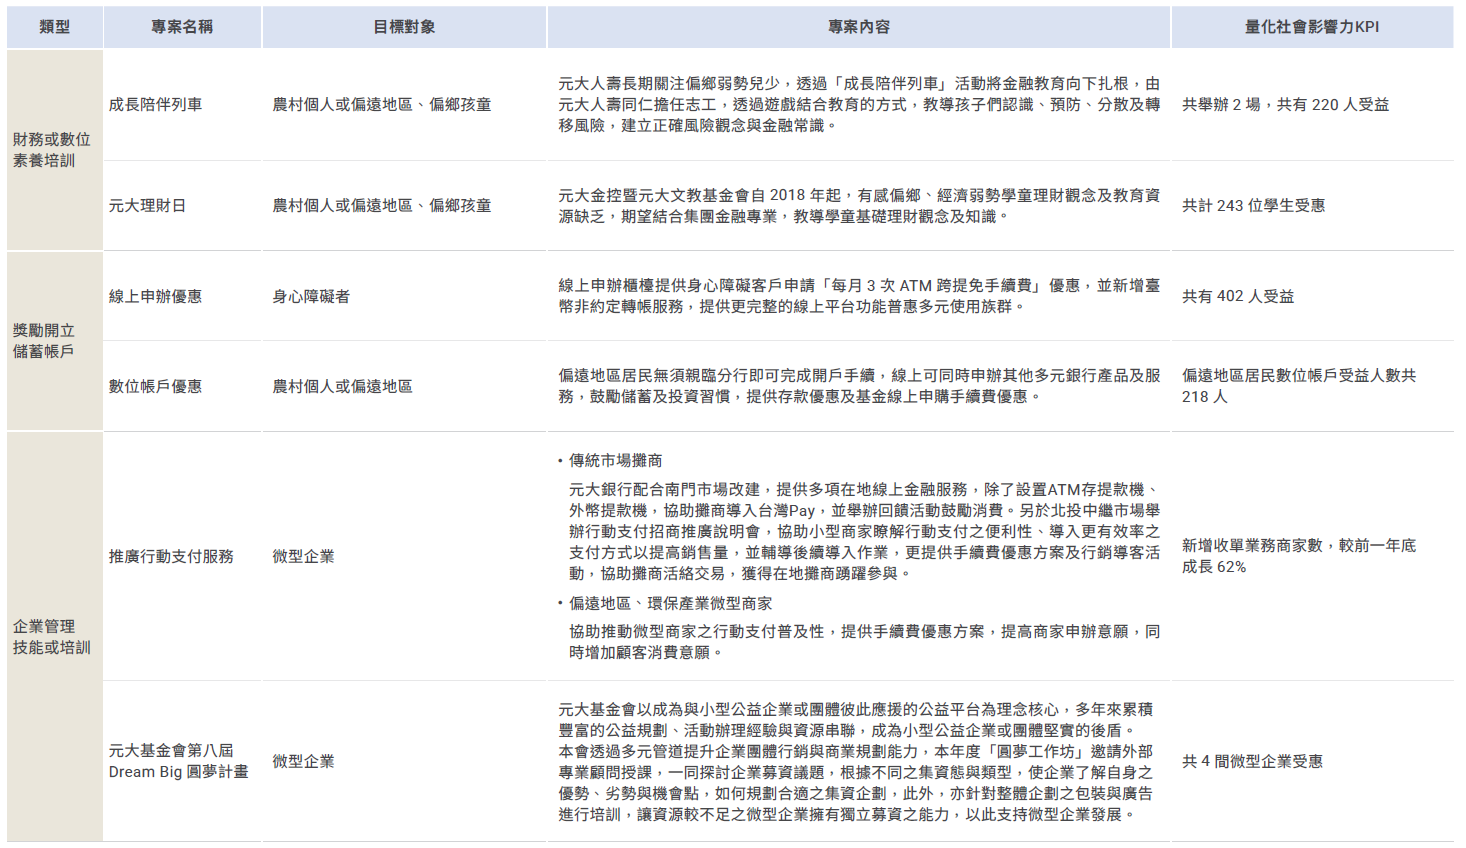Click target cell in 成長陪伴列車 row
Screen dimensions: 1466x848
[382, 104]
